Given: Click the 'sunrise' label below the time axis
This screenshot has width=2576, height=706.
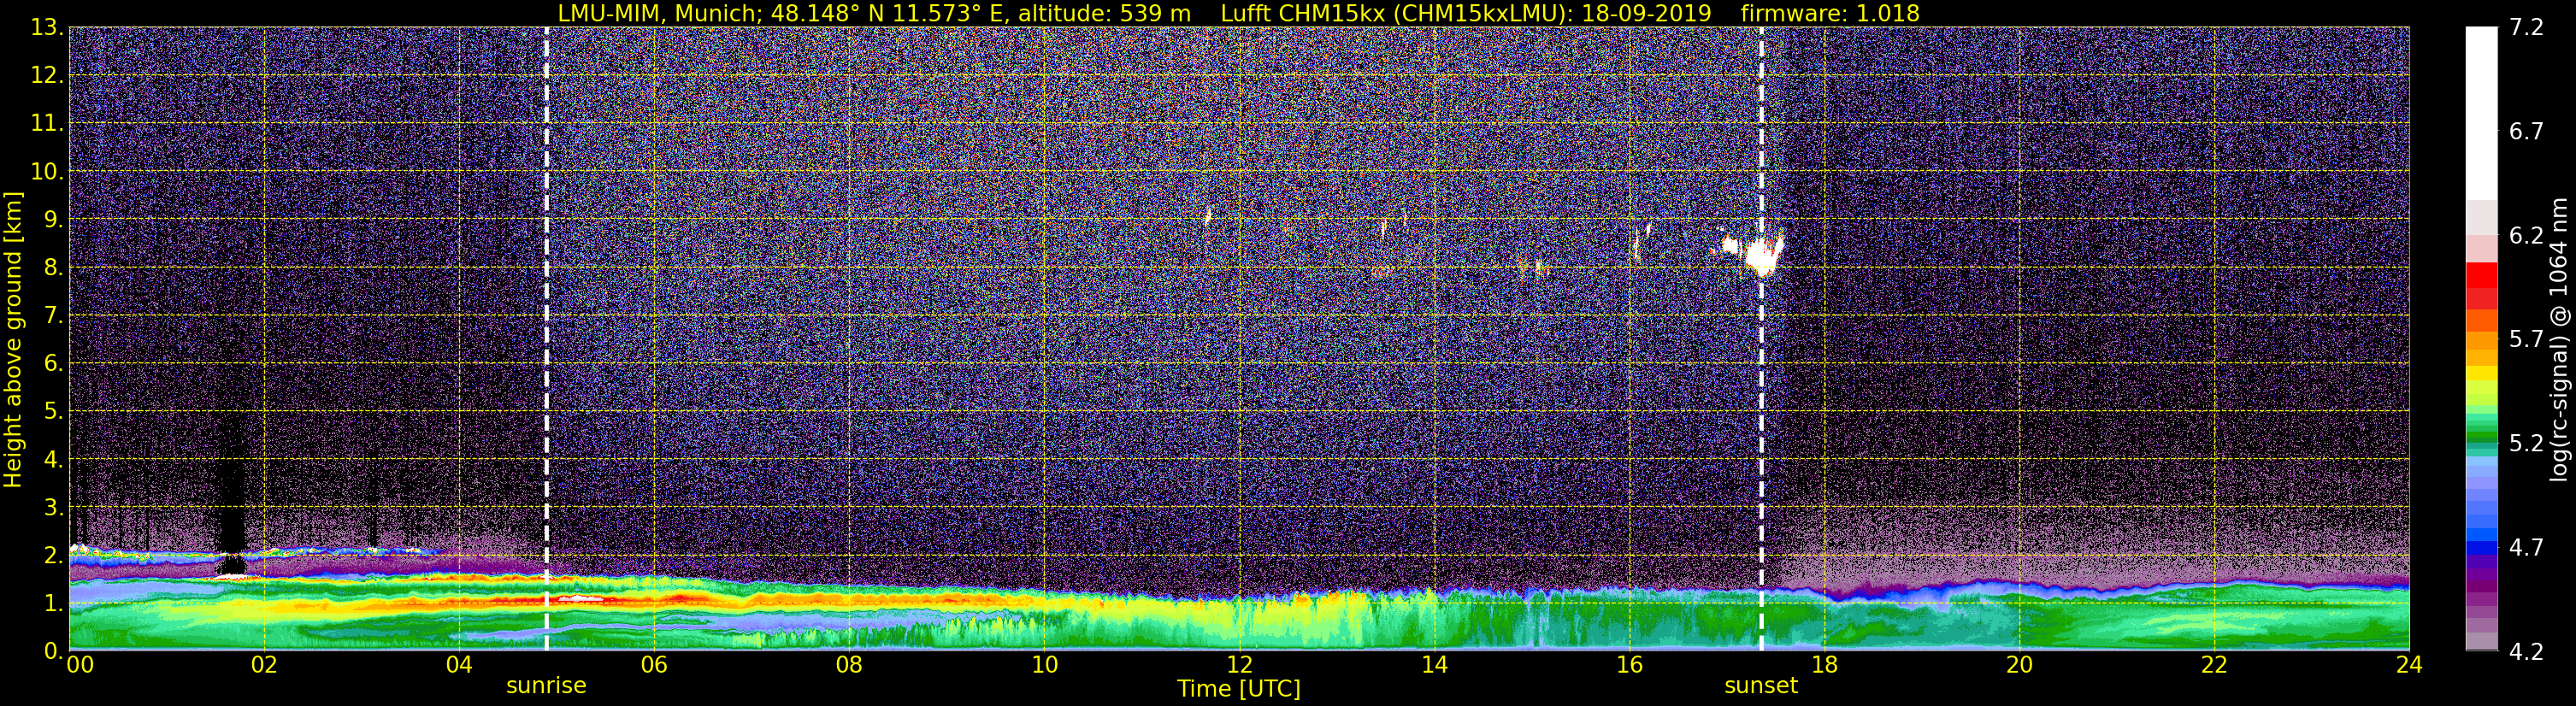Looking at the screenshot, I should (x=546, y=685).
